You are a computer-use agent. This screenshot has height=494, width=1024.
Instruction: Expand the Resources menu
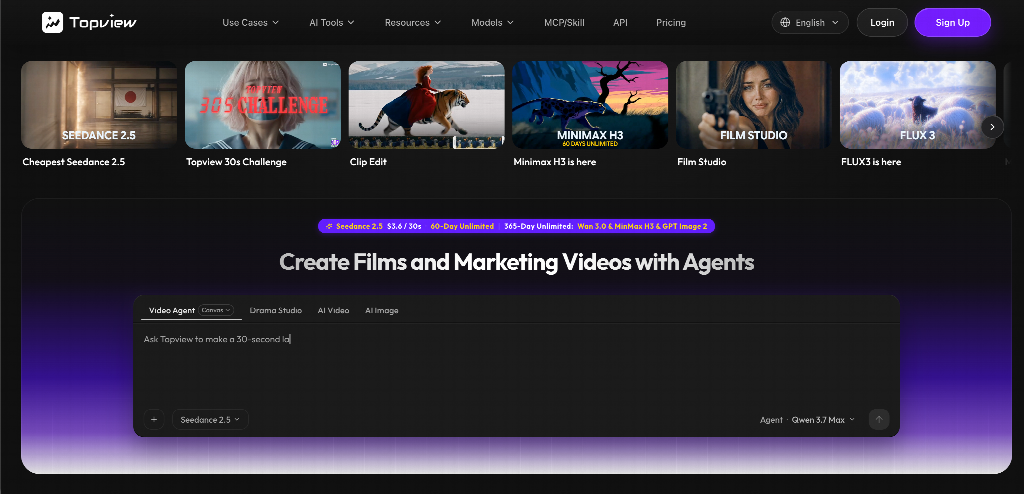pyautogui.click(x=413, y=22)
